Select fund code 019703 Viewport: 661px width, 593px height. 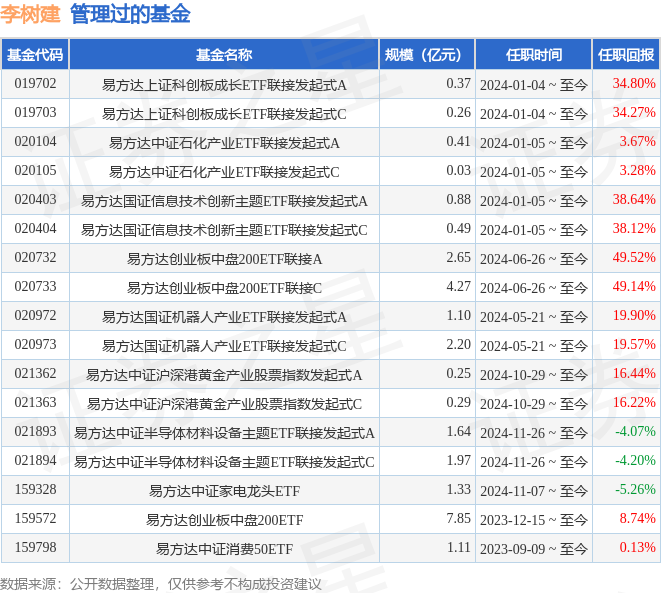tap(35, 113)
